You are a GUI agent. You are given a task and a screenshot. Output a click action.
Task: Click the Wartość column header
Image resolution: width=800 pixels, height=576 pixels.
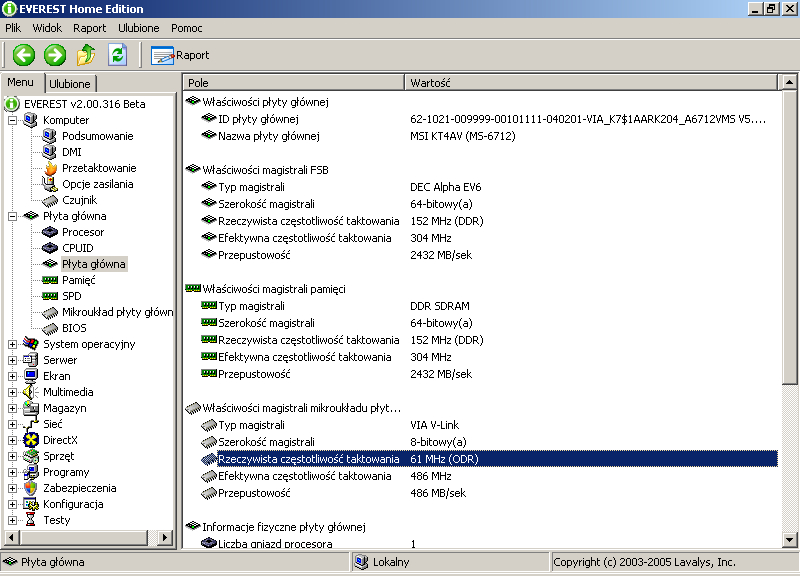click(x=591, y=83)
